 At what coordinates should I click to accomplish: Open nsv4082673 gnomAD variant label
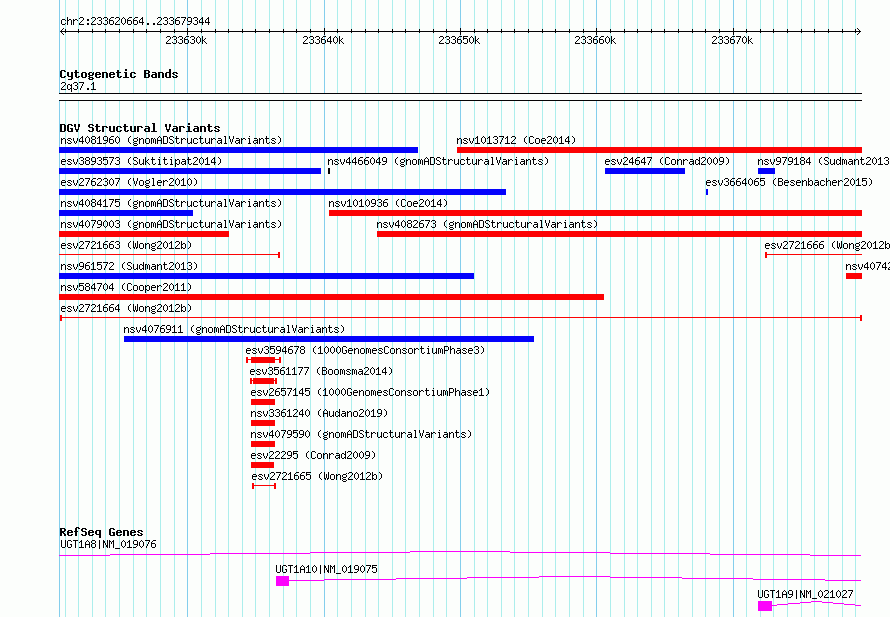point(487,224)
